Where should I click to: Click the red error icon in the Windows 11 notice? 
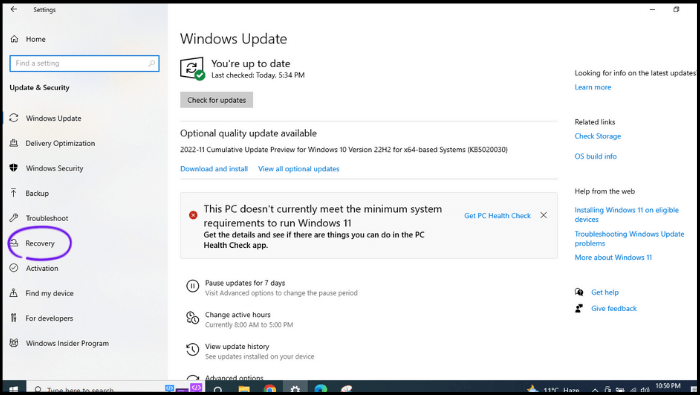tap(193, 215)
